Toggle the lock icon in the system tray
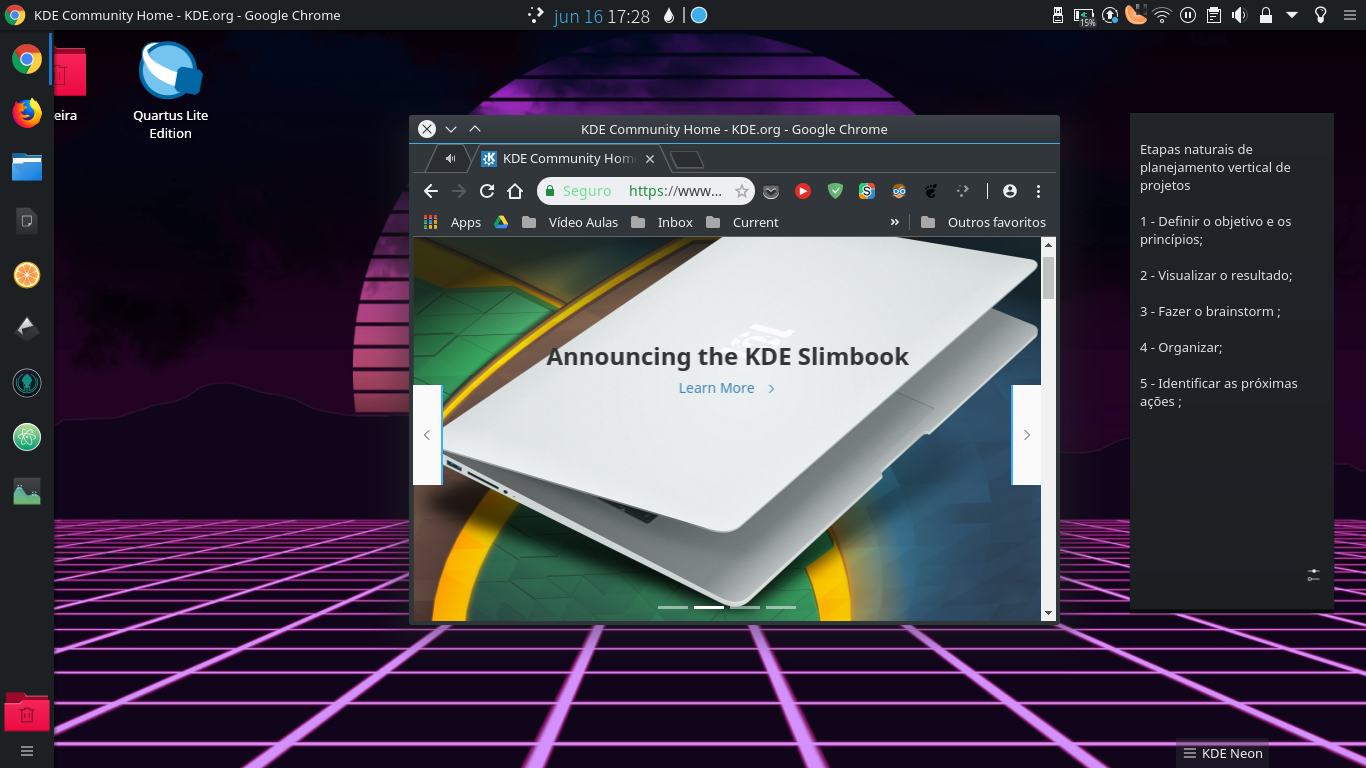 tap(1266, 15)
